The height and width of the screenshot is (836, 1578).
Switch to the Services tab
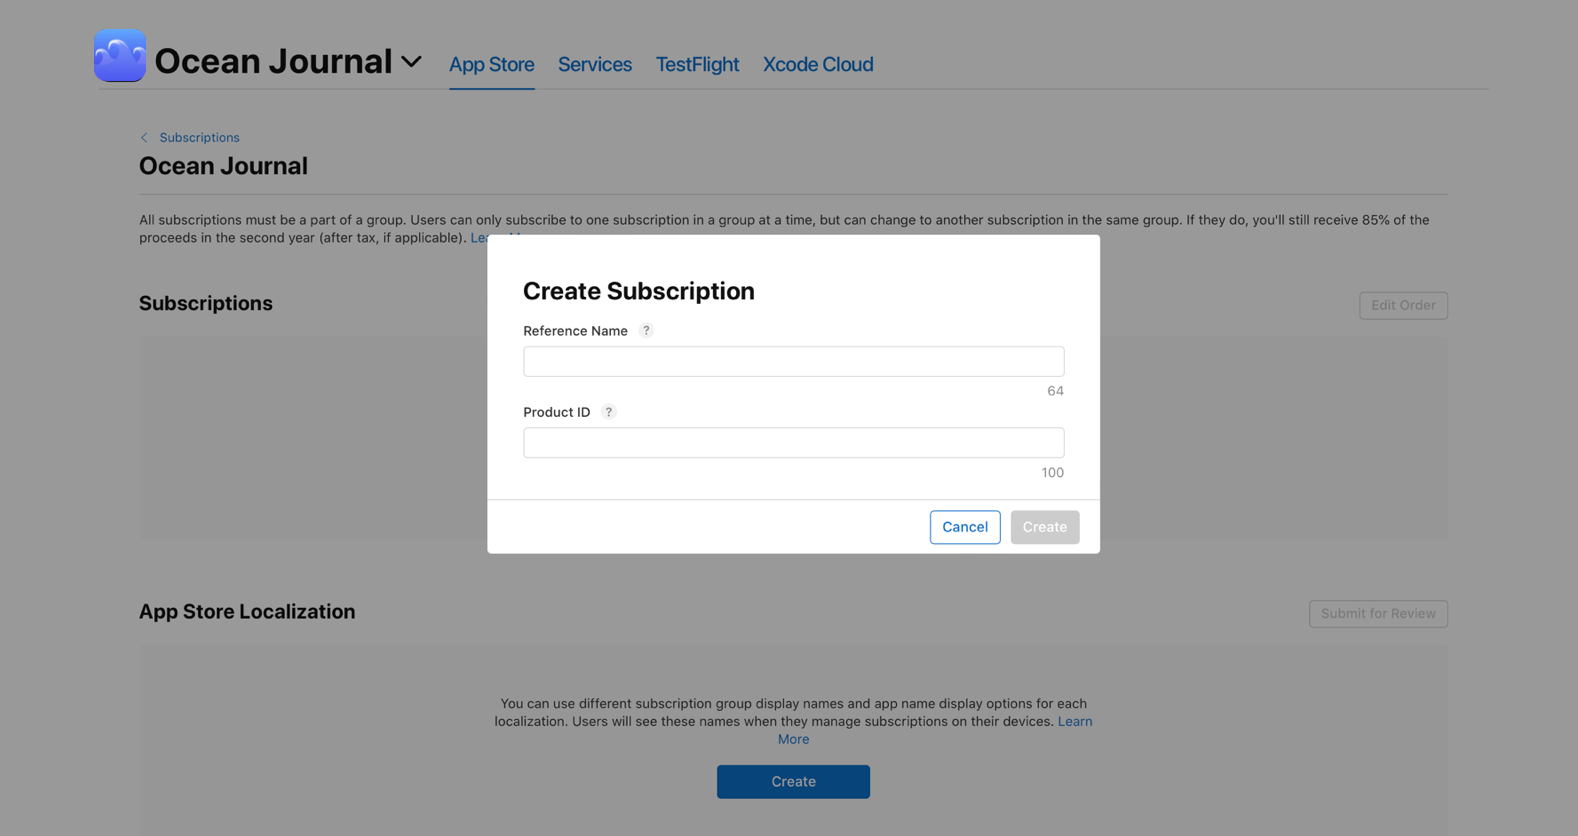(594, 64)
